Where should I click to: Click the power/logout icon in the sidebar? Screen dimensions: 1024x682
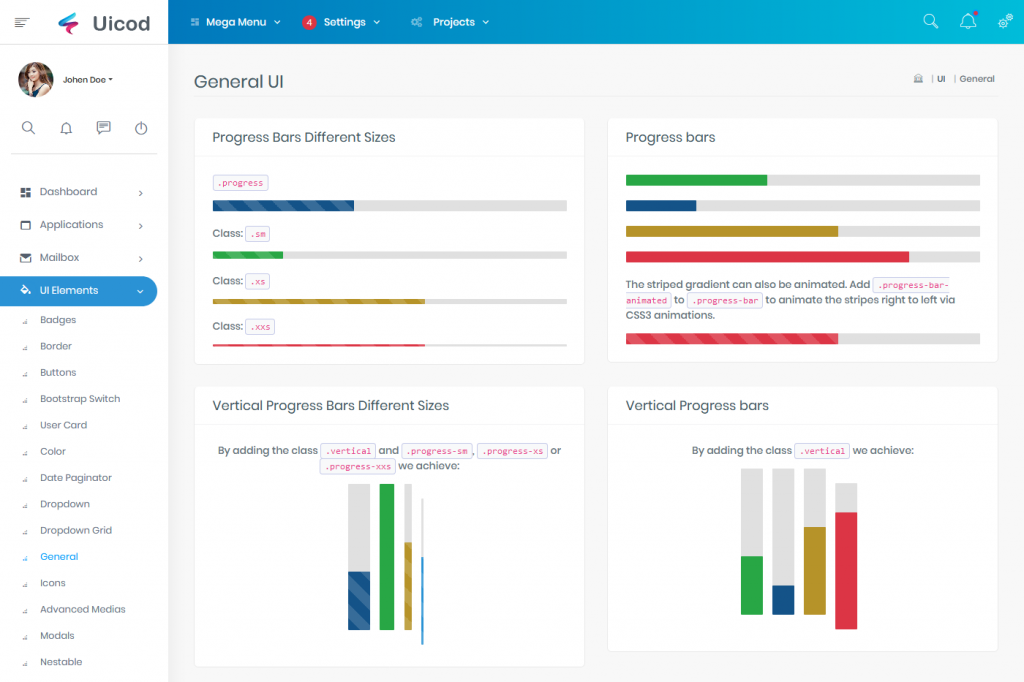coord(141,128)
